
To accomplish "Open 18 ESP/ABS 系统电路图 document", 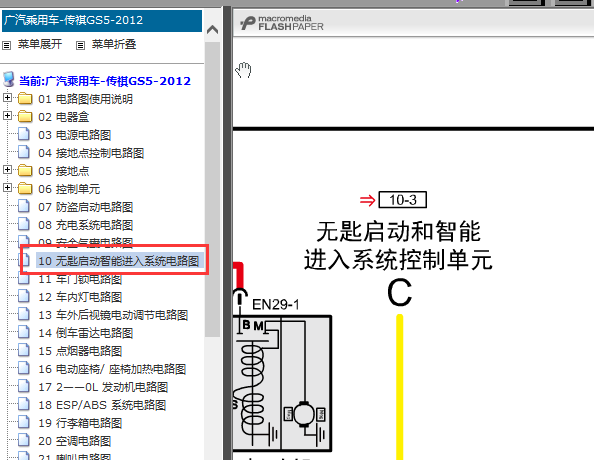I will click(102, 405).
